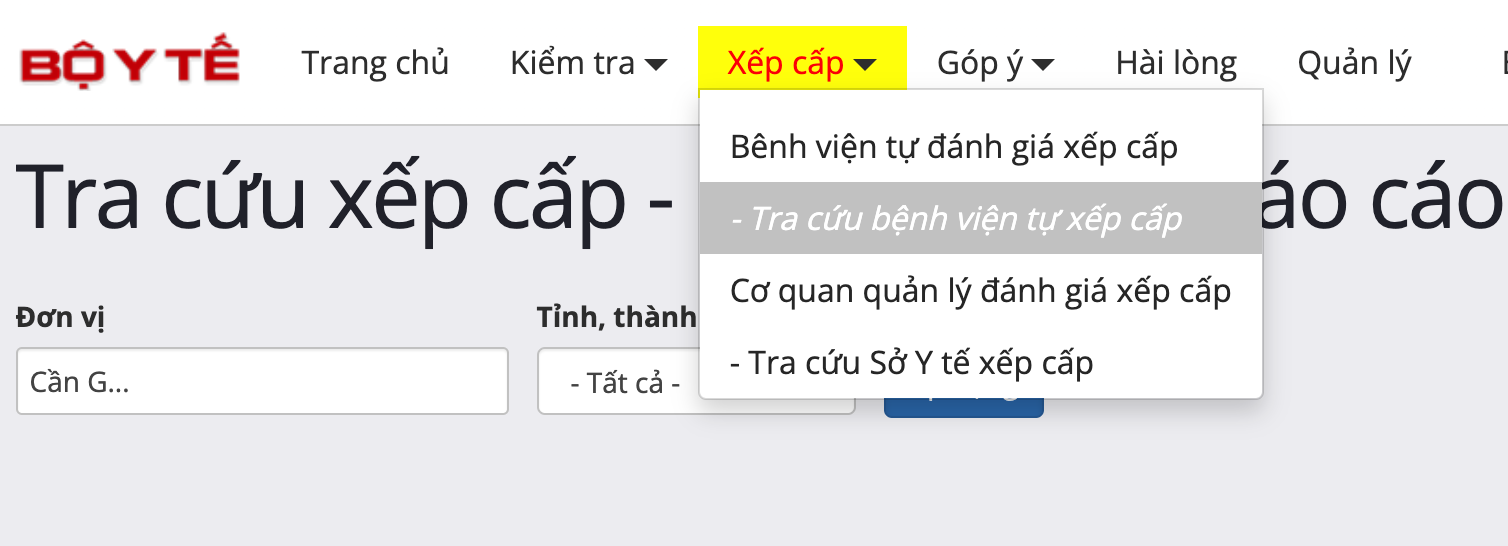Image resolution: width=1508 pixels, height=546 pixels.
Task: Select Cơ quan quản lý đánh giá xếp cấp
Action: pos(980,291)
